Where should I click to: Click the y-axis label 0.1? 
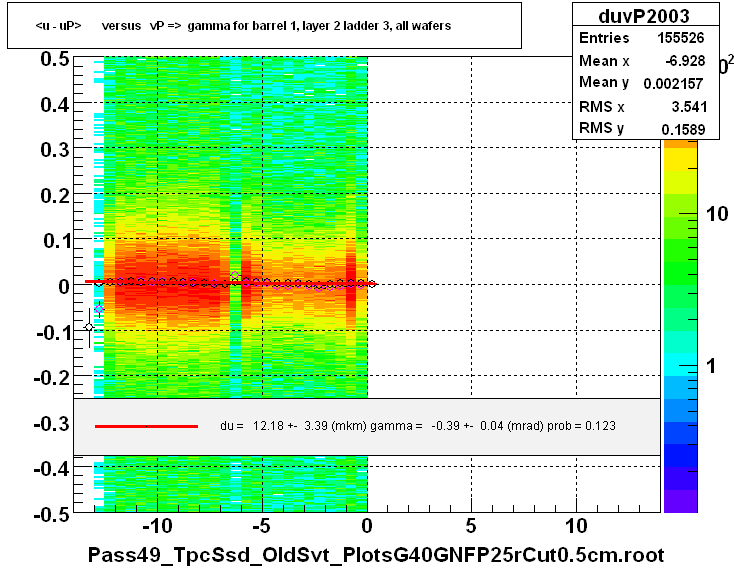56,241
